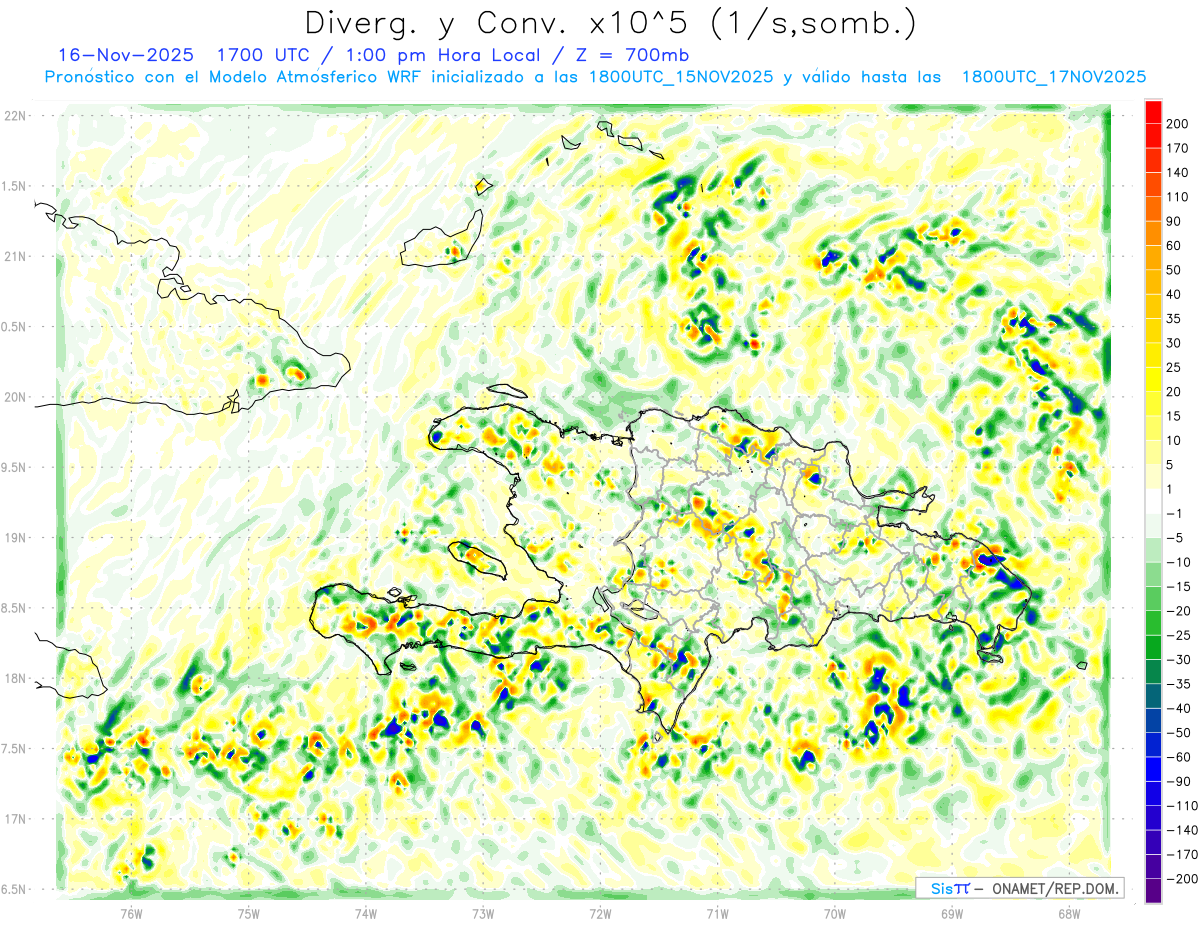Click the '16-Nov-2025 1700 UTC' date line

point(185,54)
